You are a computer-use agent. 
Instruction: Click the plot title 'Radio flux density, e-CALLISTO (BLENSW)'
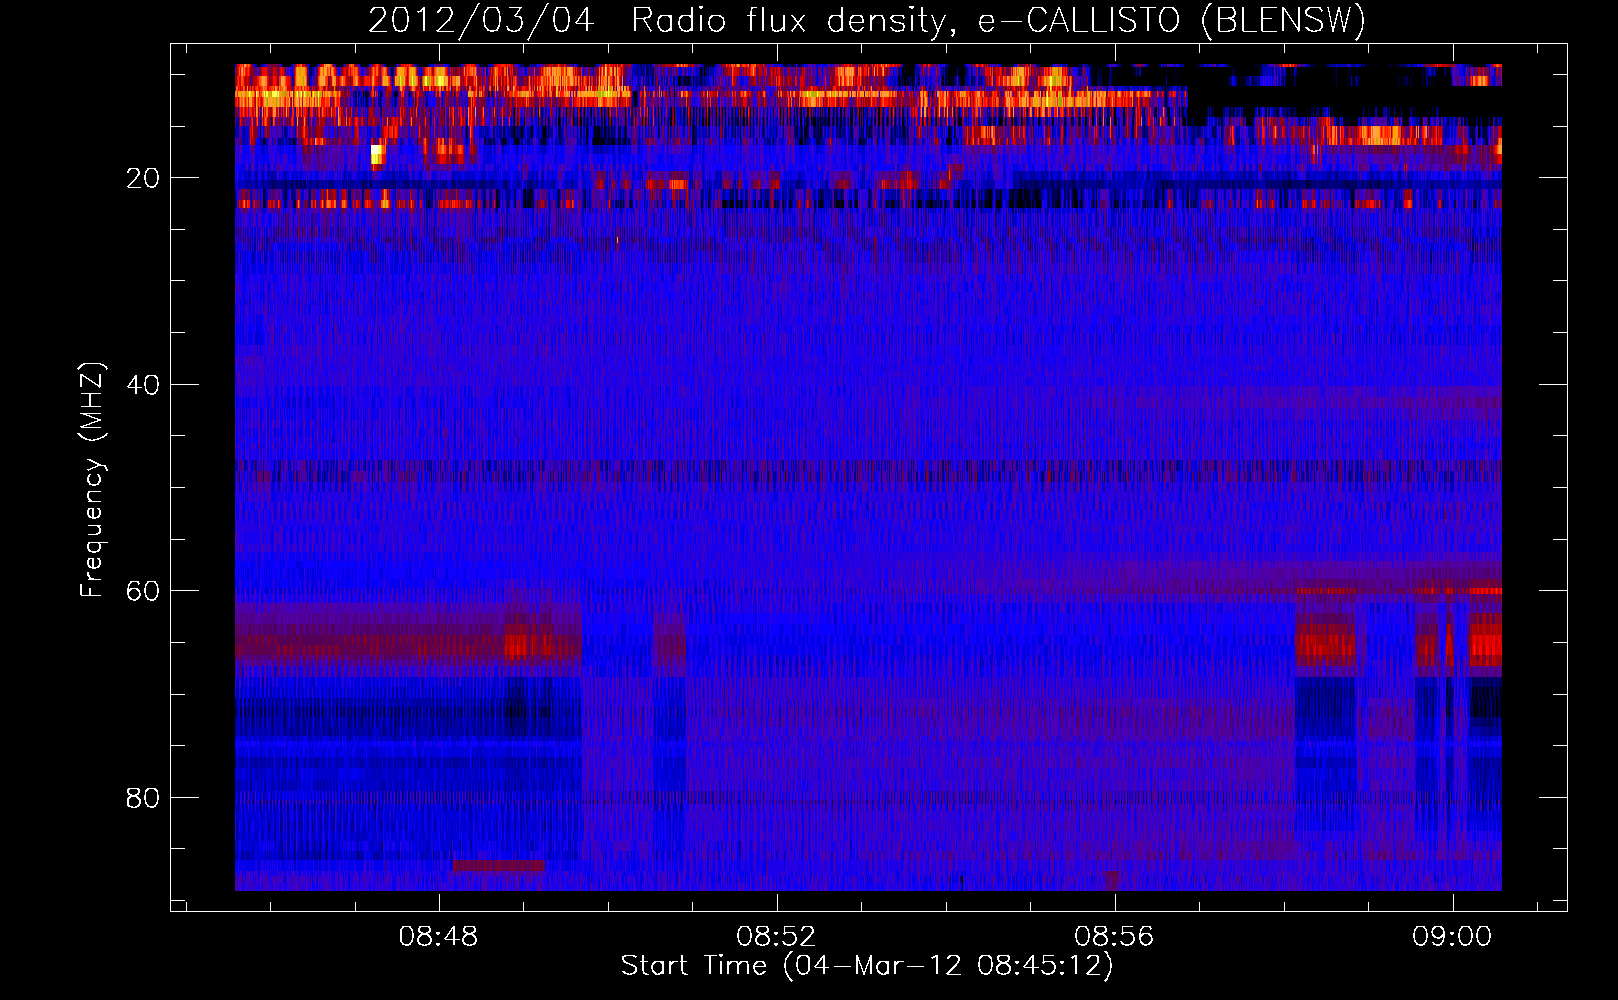point(998,21)
